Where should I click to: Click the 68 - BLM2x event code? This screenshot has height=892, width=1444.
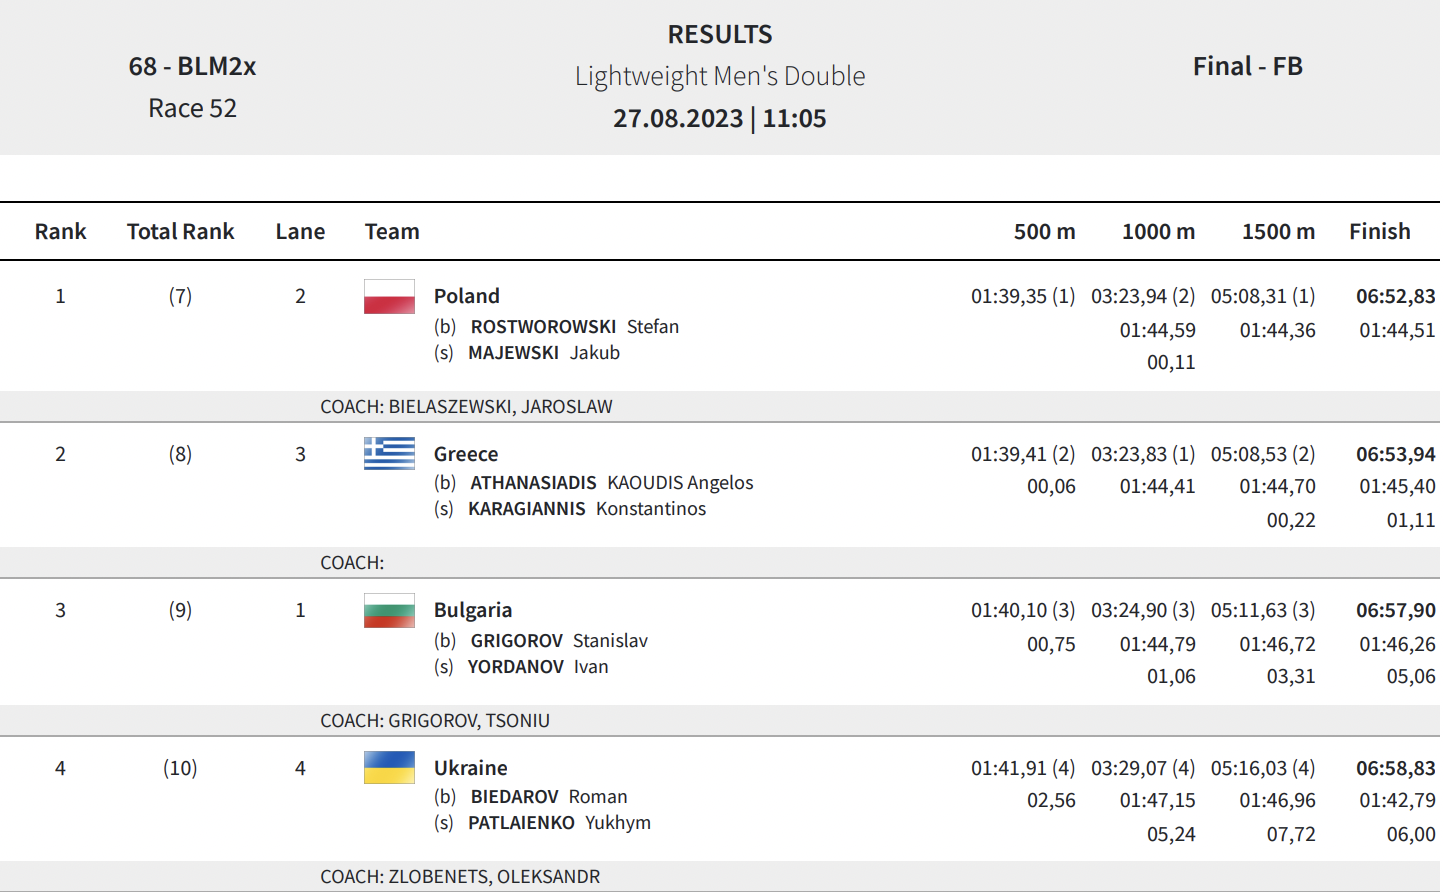[192, 66]
